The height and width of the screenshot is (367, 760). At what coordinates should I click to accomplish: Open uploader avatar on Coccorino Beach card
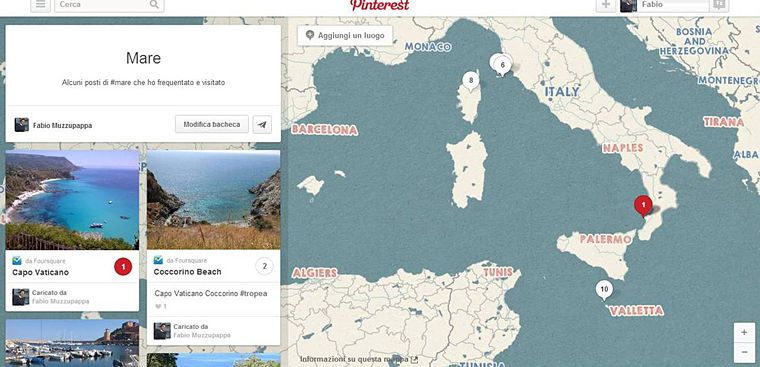coord(162,331)
